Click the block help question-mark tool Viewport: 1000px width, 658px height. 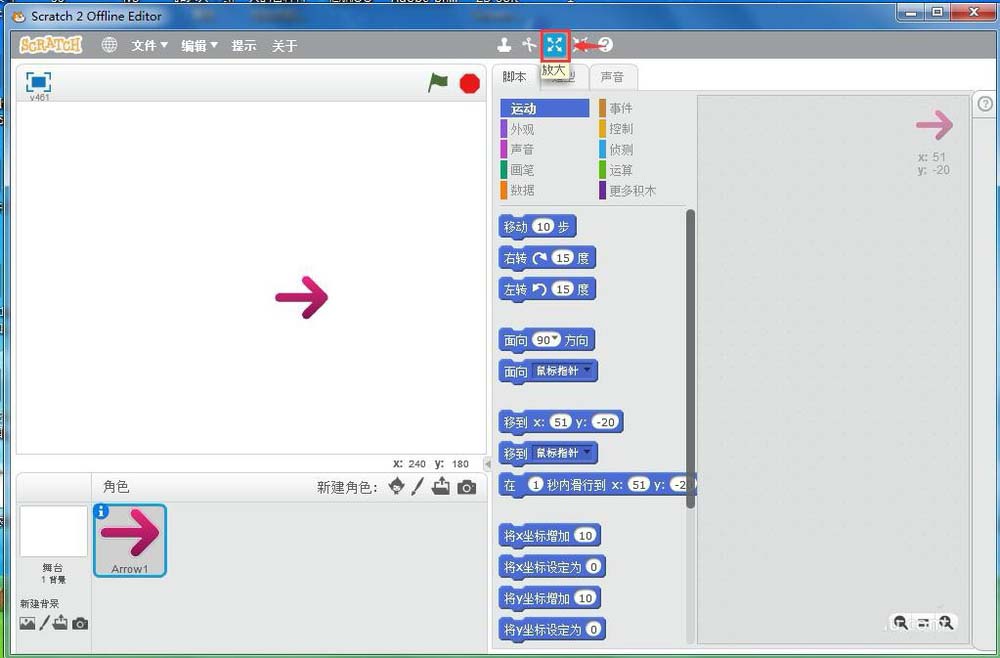pyautogui.click(x=606, y=45)
